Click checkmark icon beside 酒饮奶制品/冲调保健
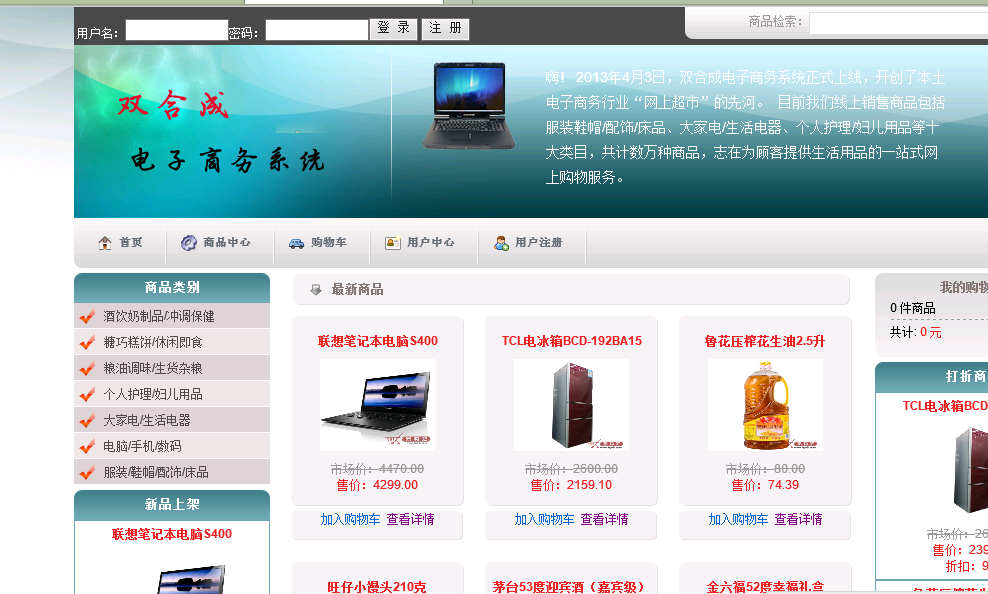The width and height of the screenshot is (988, 594). pos(88,316)
